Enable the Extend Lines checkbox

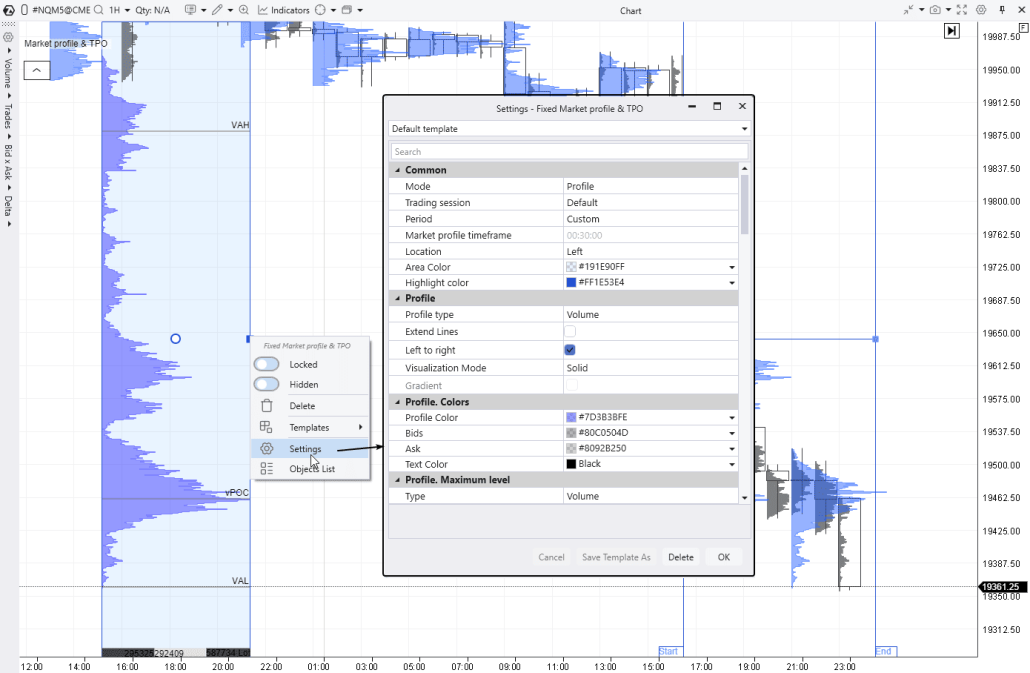[570, 331]
